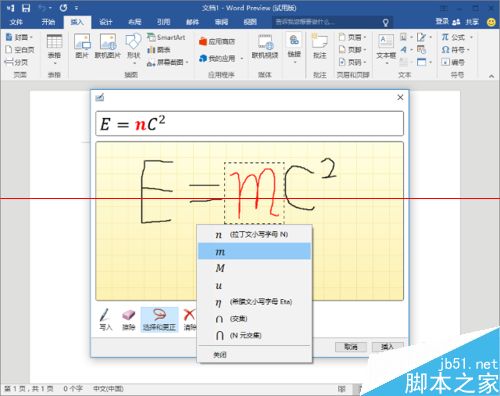Viewport: 500px width, 396px height.
Task: Open the Footer (页脚) dropdown
Action: click(x=352, y=50)
